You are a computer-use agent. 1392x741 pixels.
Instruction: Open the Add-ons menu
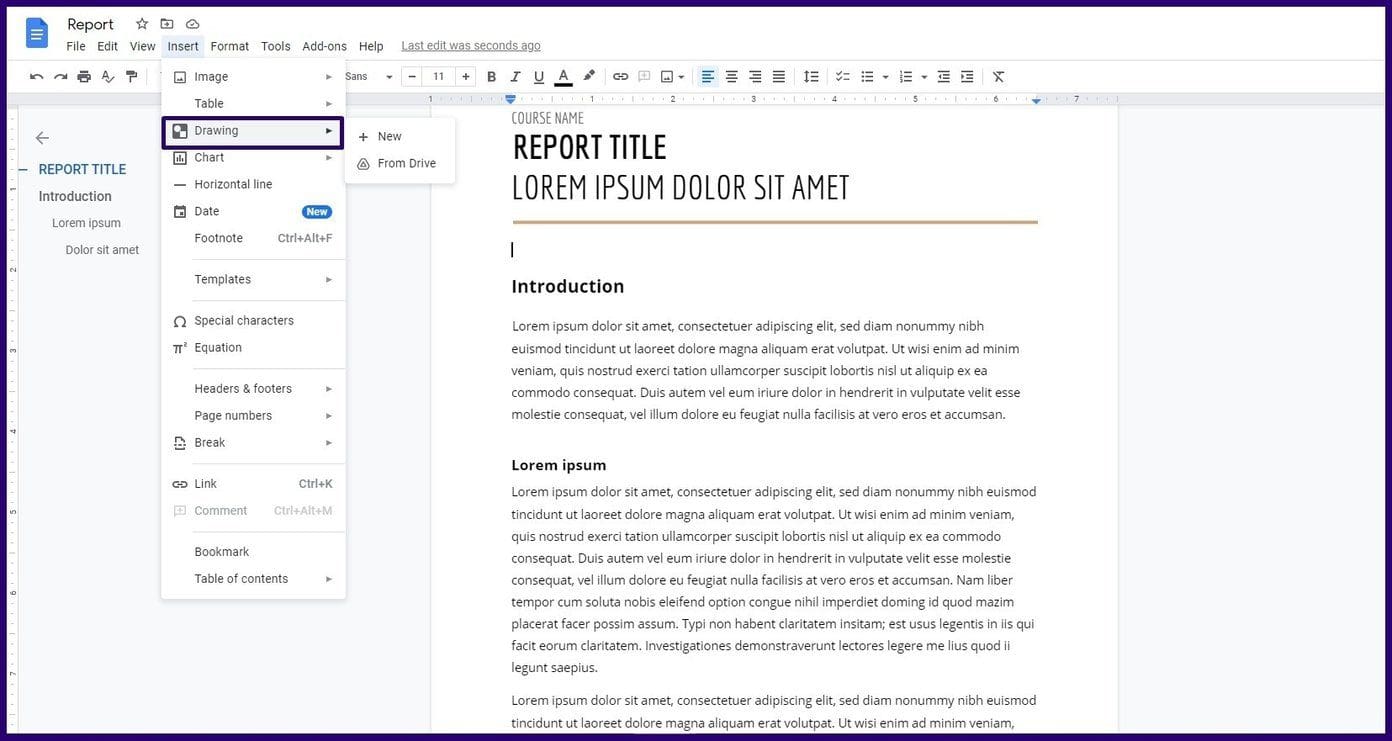[324, 46]
